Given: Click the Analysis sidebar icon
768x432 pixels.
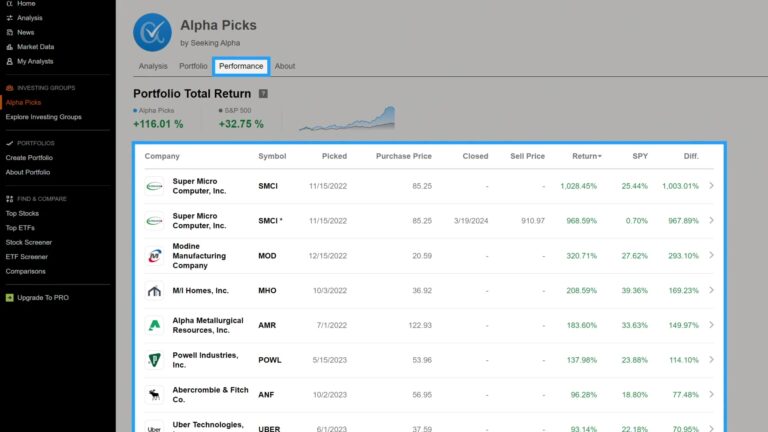Looking at the screenshot, I should [x=9, y=18].
